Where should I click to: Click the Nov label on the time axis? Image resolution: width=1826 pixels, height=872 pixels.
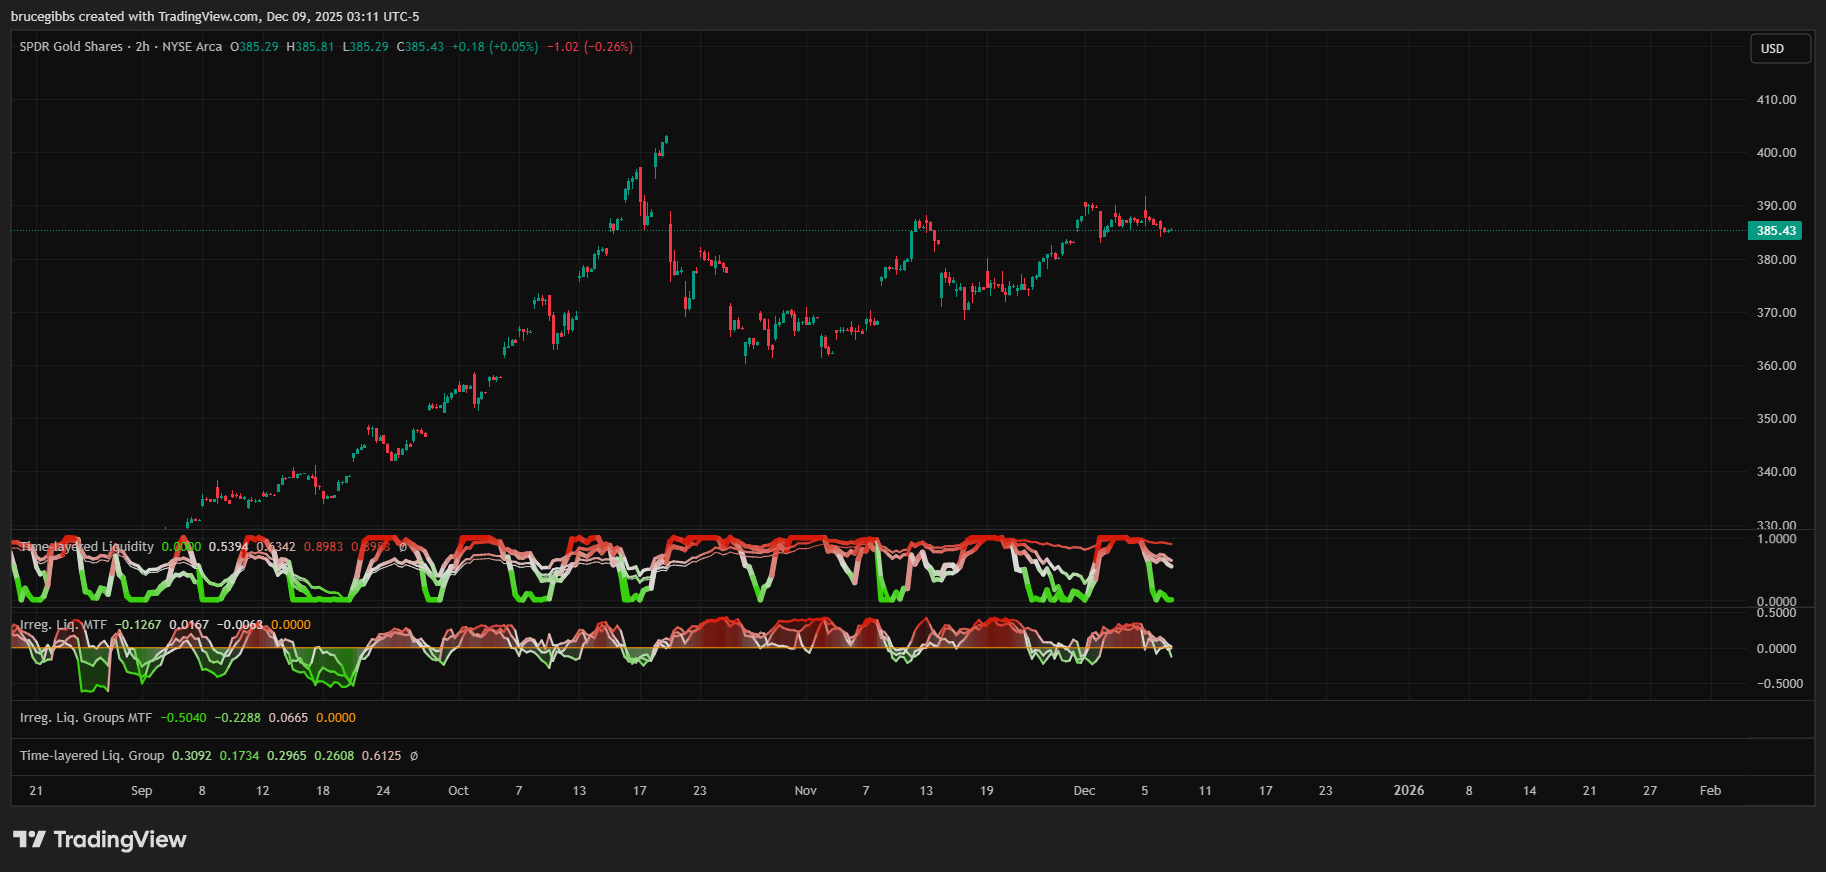pyautogui.click(x=805, y=791)
